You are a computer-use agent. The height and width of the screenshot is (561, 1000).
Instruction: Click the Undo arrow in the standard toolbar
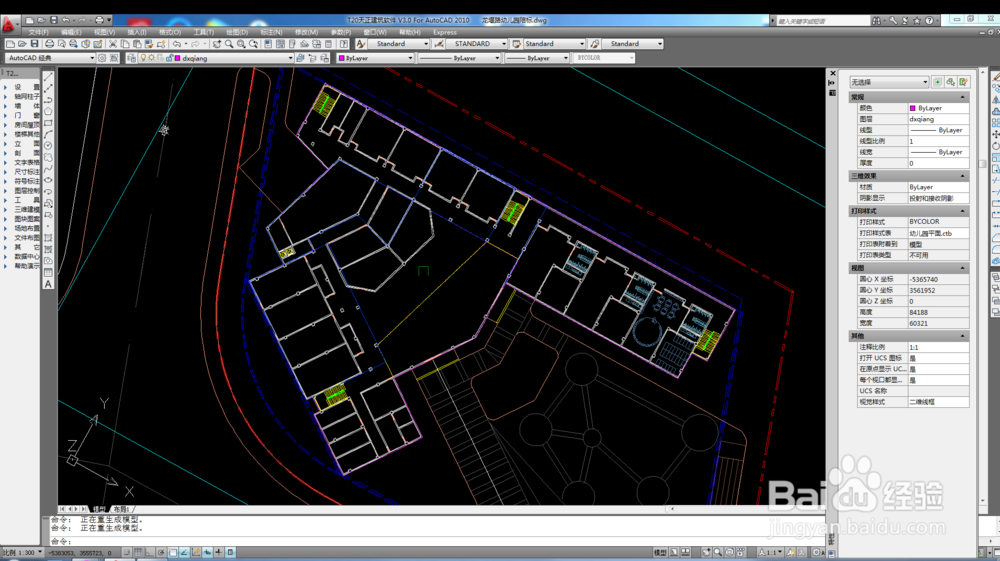[x=176, y=44]
